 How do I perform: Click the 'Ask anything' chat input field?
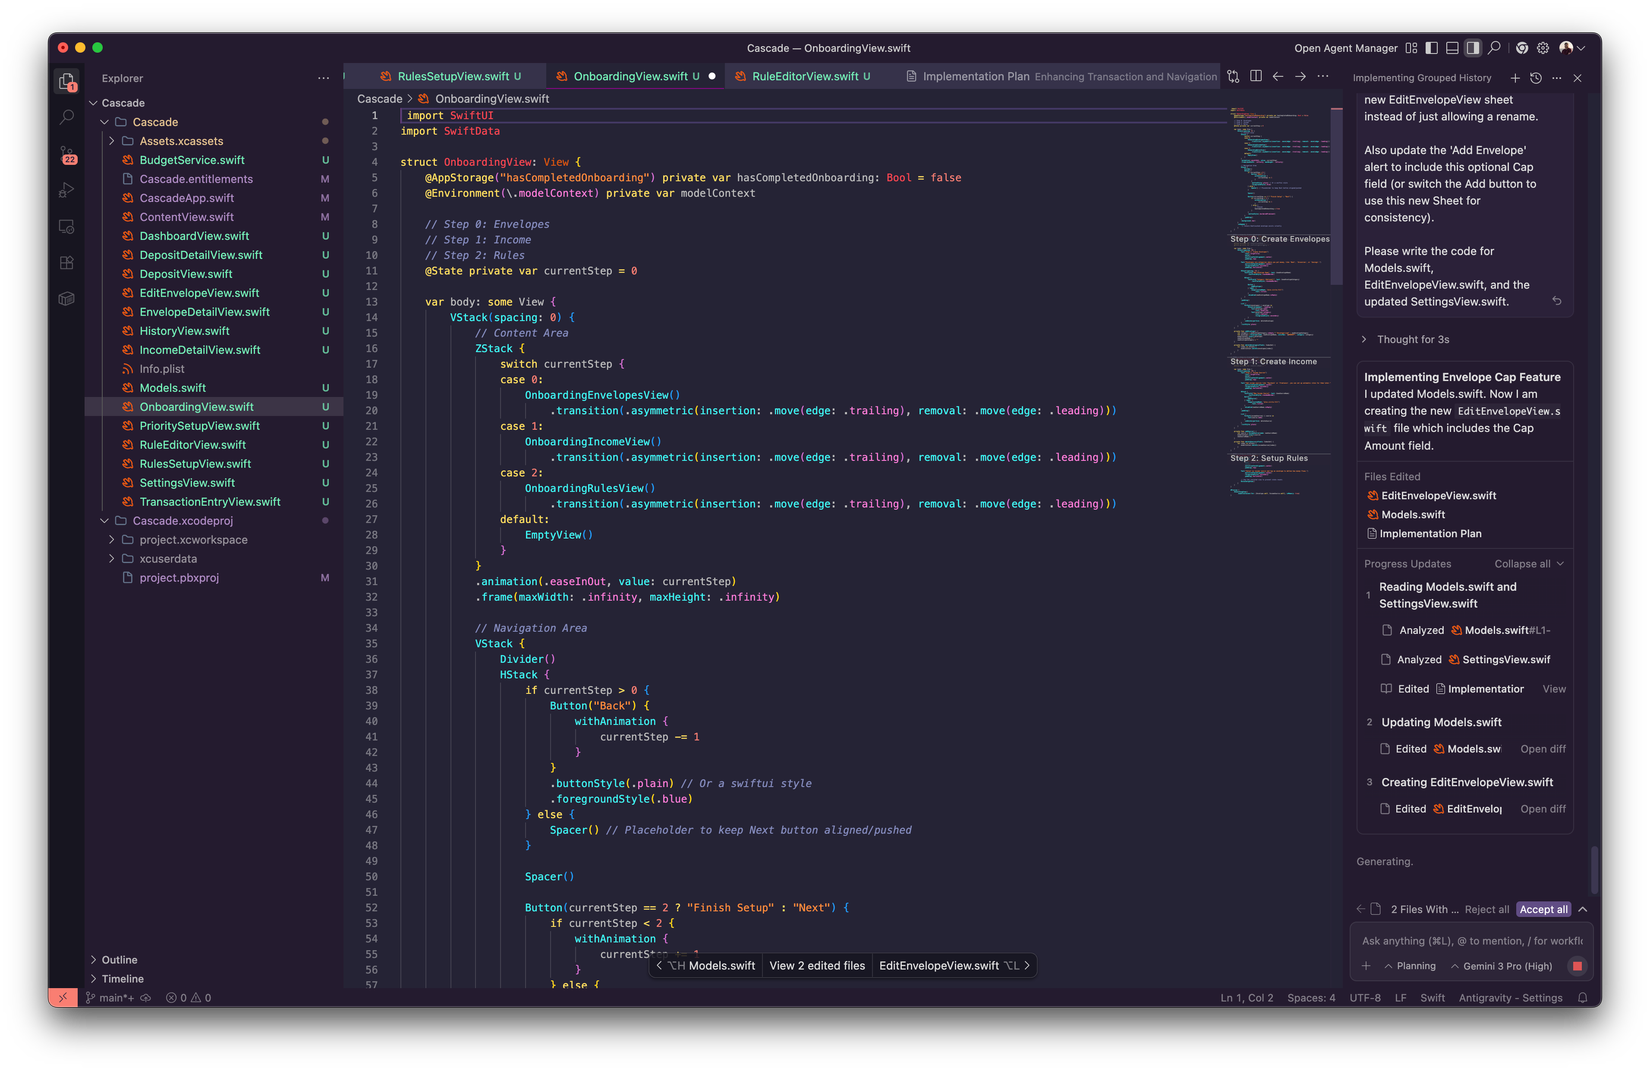coord(1470,941)
